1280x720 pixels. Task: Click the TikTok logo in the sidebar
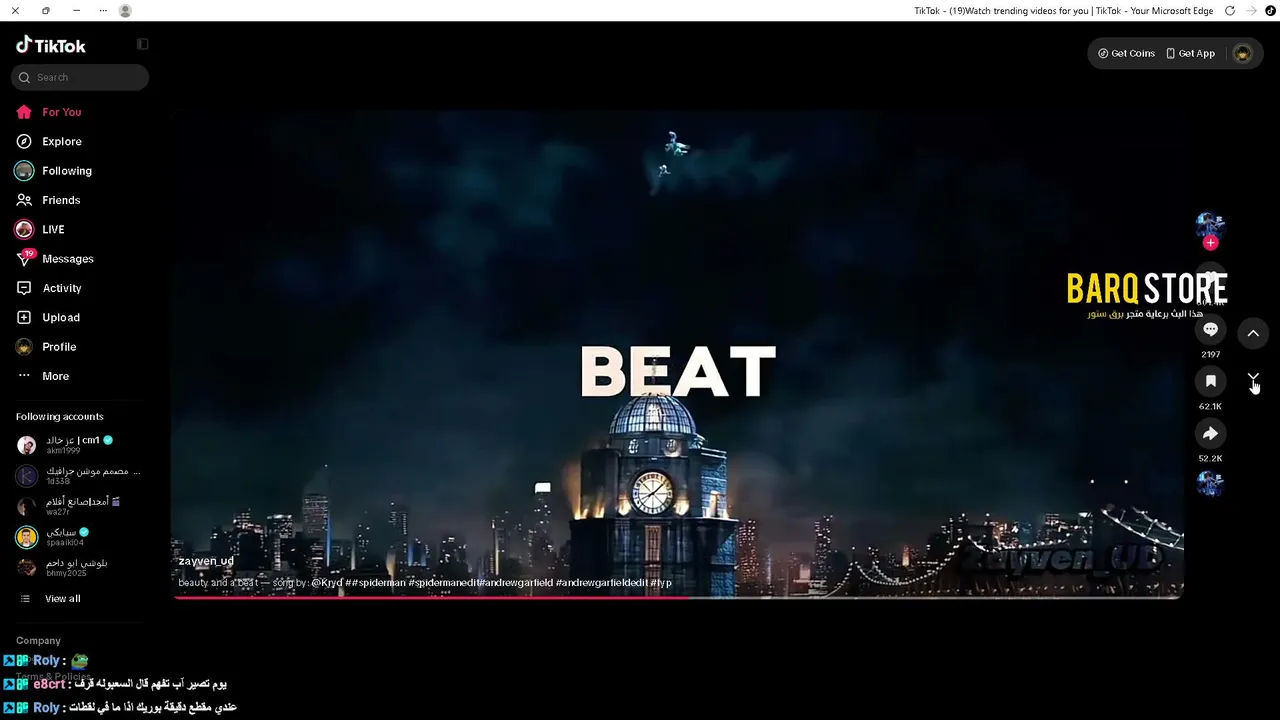(51, 45)
